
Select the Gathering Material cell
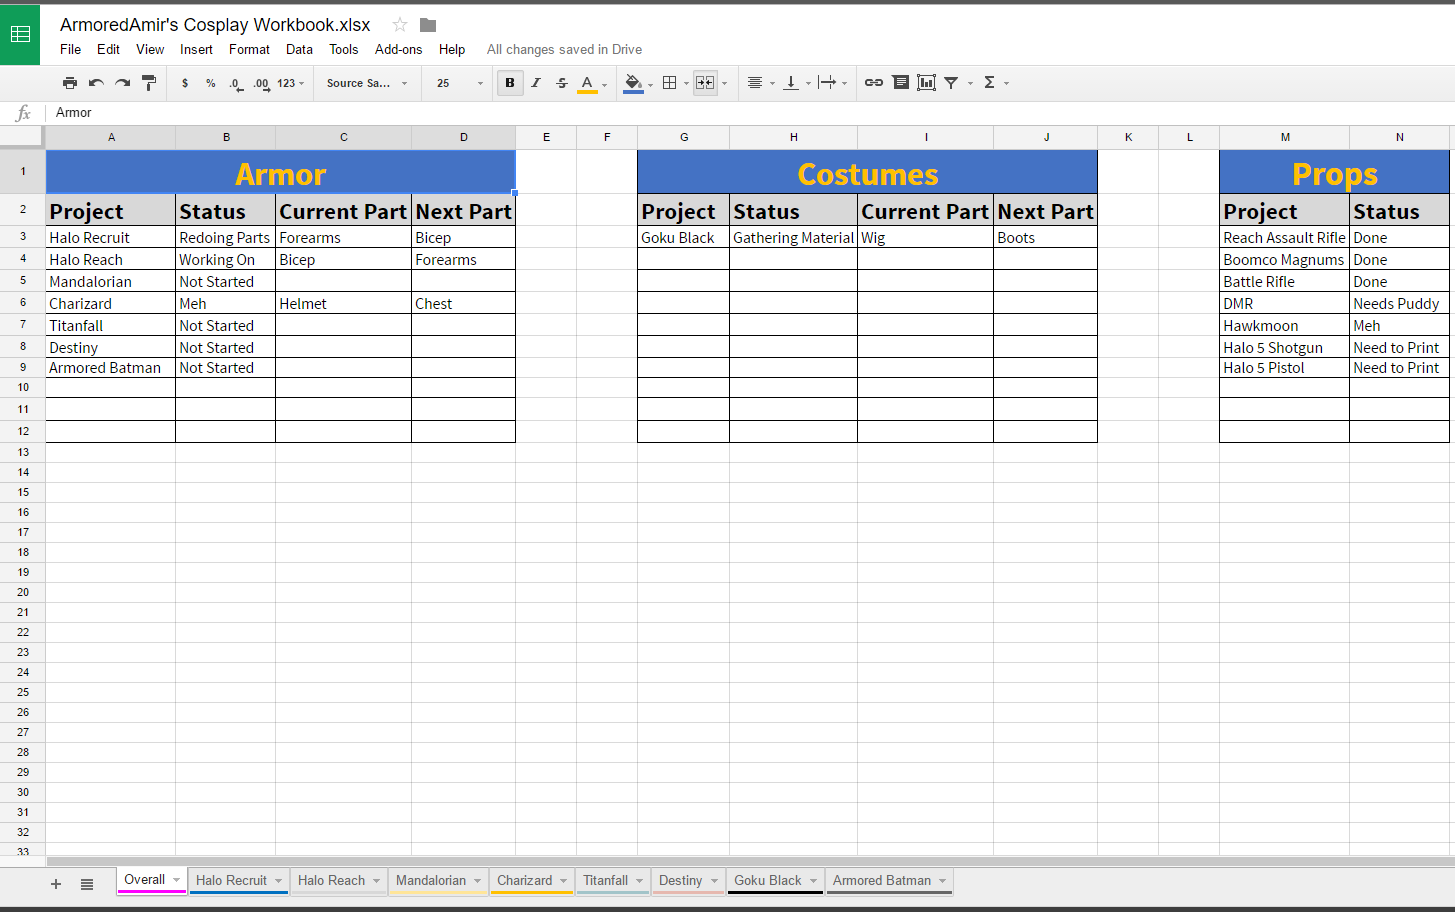[x=794, y=237]
